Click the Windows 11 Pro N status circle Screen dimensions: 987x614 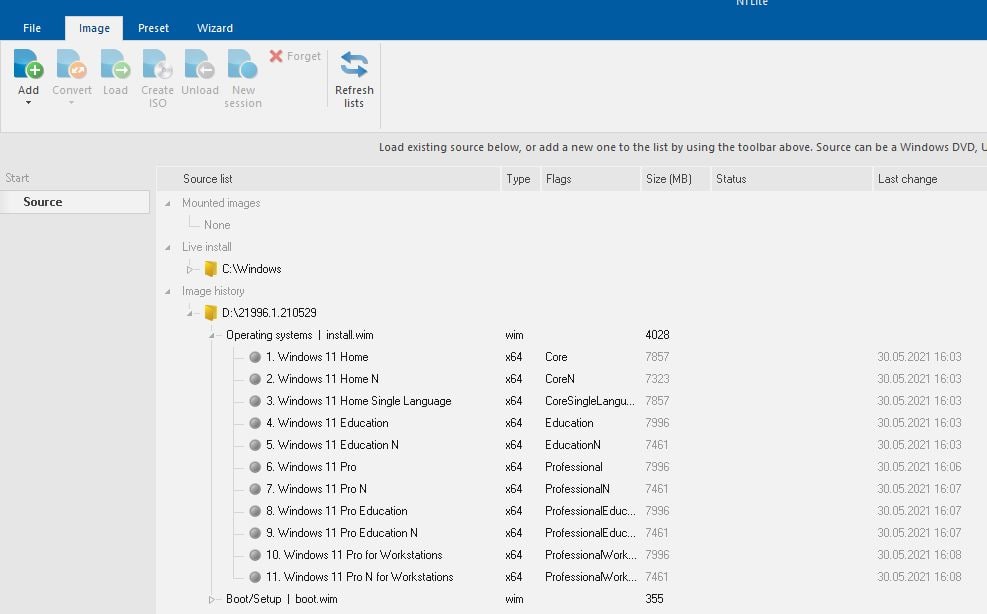(x=255, y=489)
